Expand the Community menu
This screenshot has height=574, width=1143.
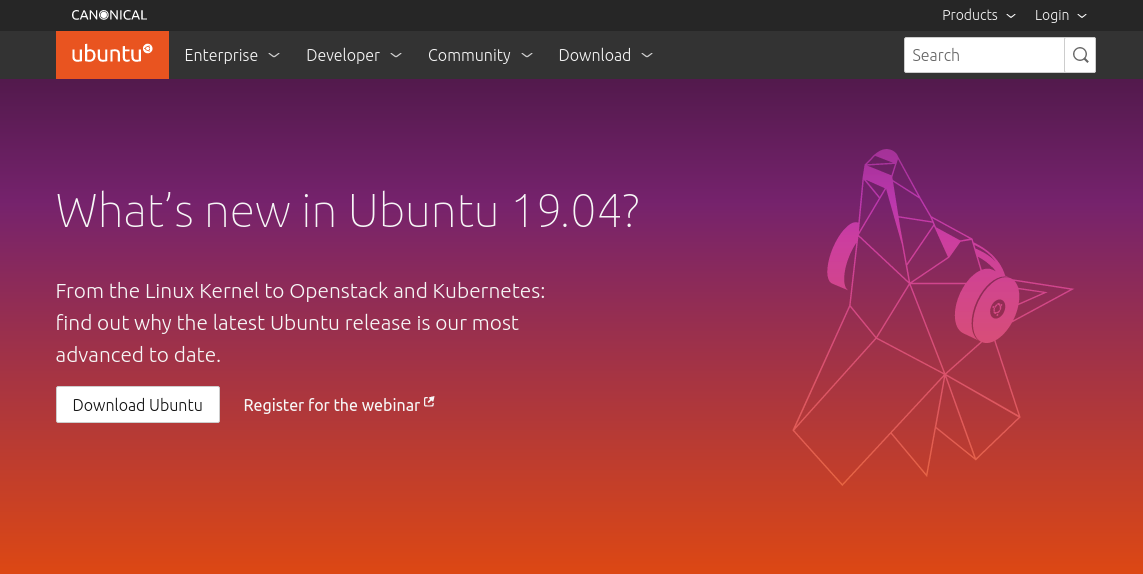pos(480,55)
